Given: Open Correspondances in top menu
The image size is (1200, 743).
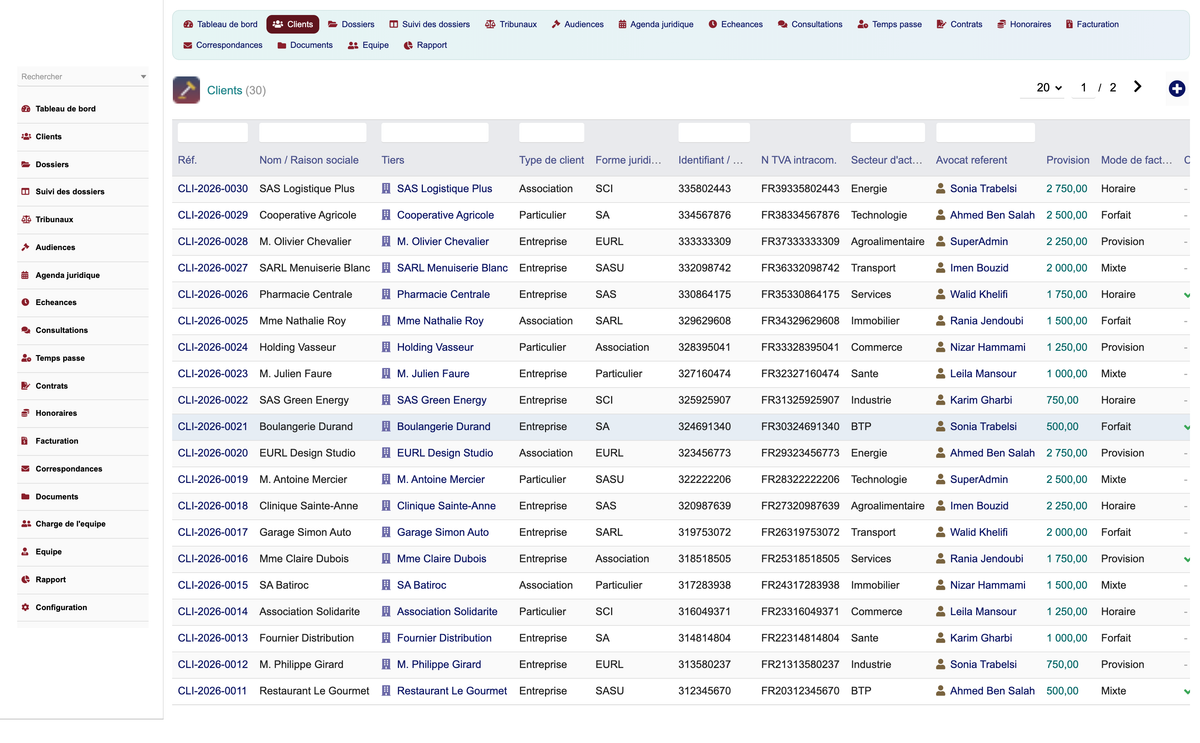Looking at the screenshot, I should click(223, 45).
